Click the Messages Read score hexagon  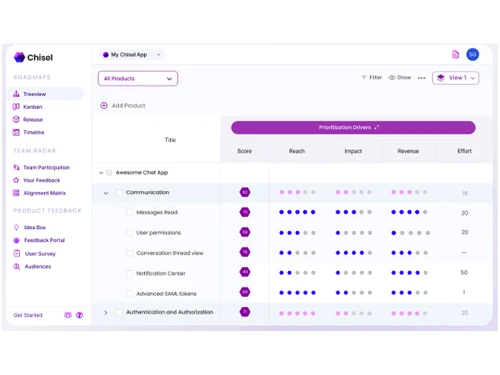tap(245, 212)
